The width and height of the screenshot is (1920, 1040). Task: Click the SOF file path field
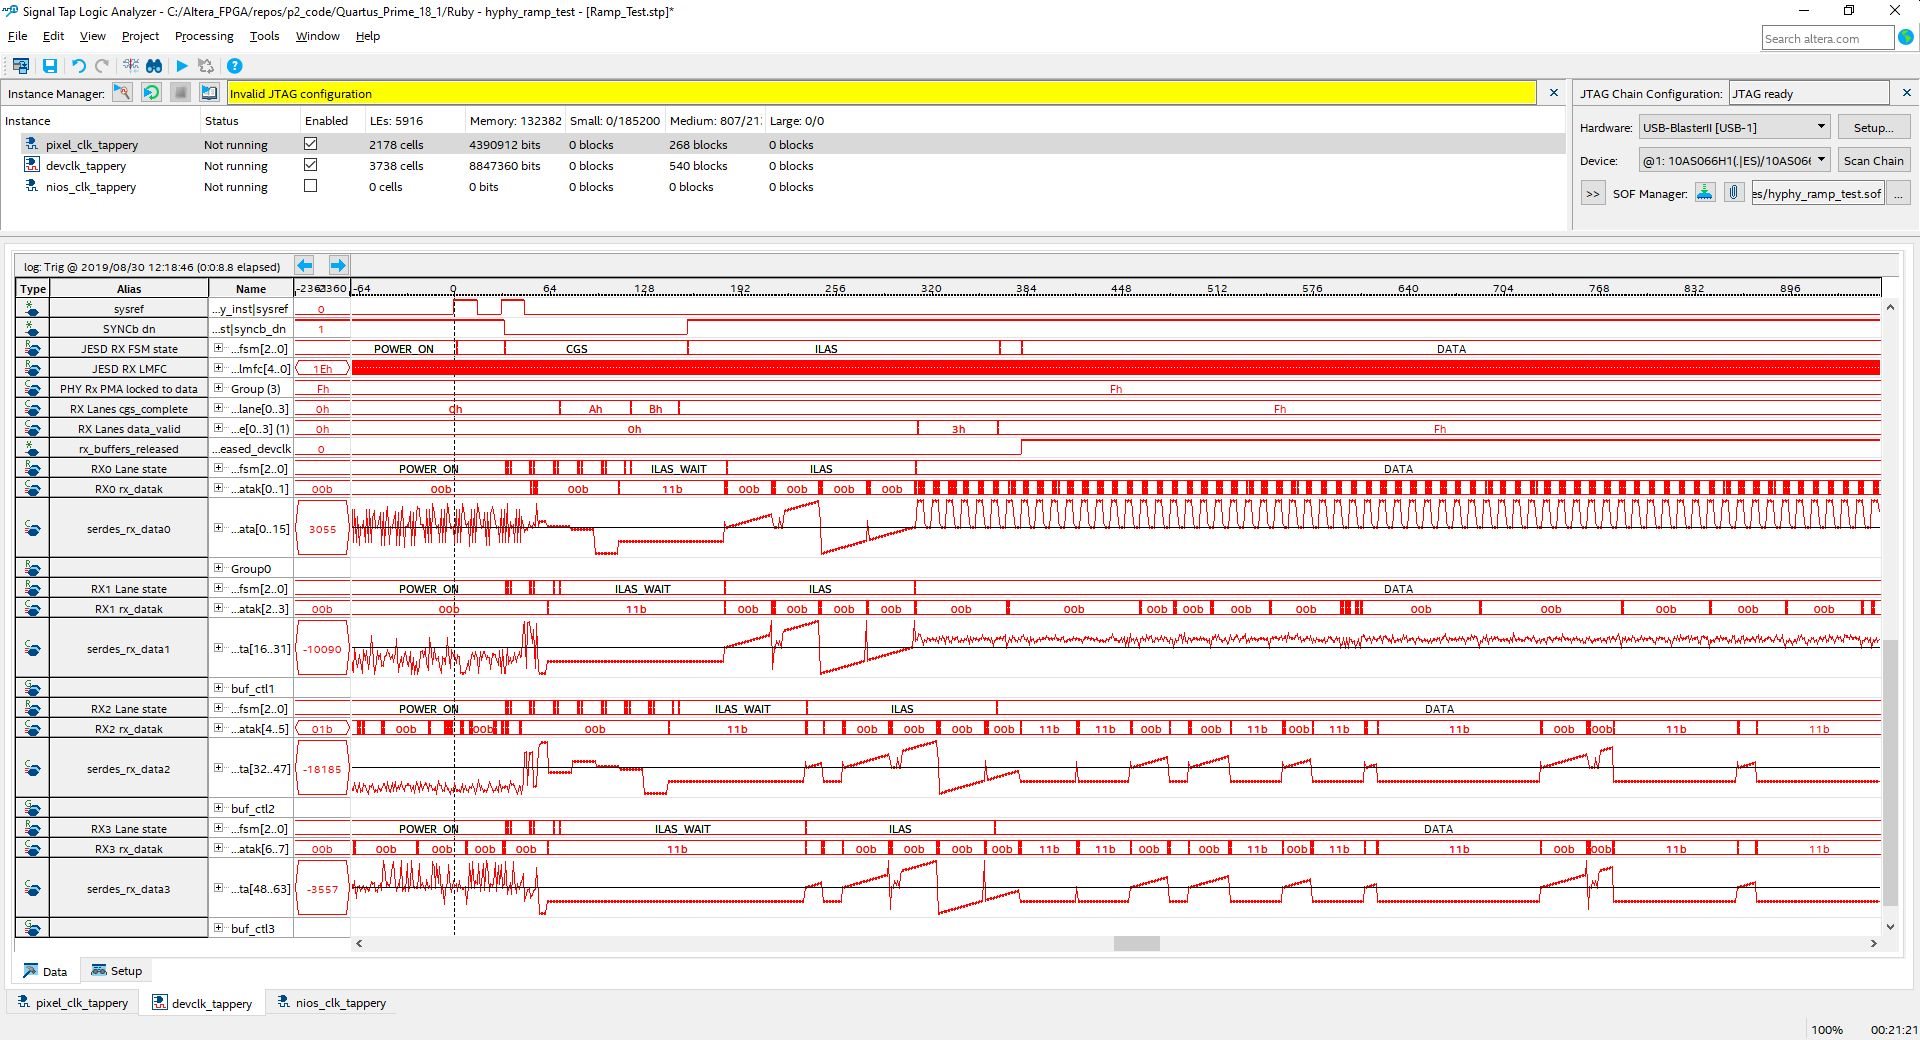[1817, 193]
